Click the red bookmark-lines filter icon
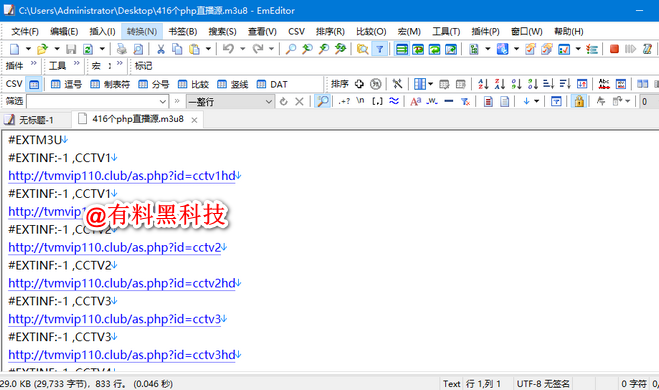 (x=488, y=101)
